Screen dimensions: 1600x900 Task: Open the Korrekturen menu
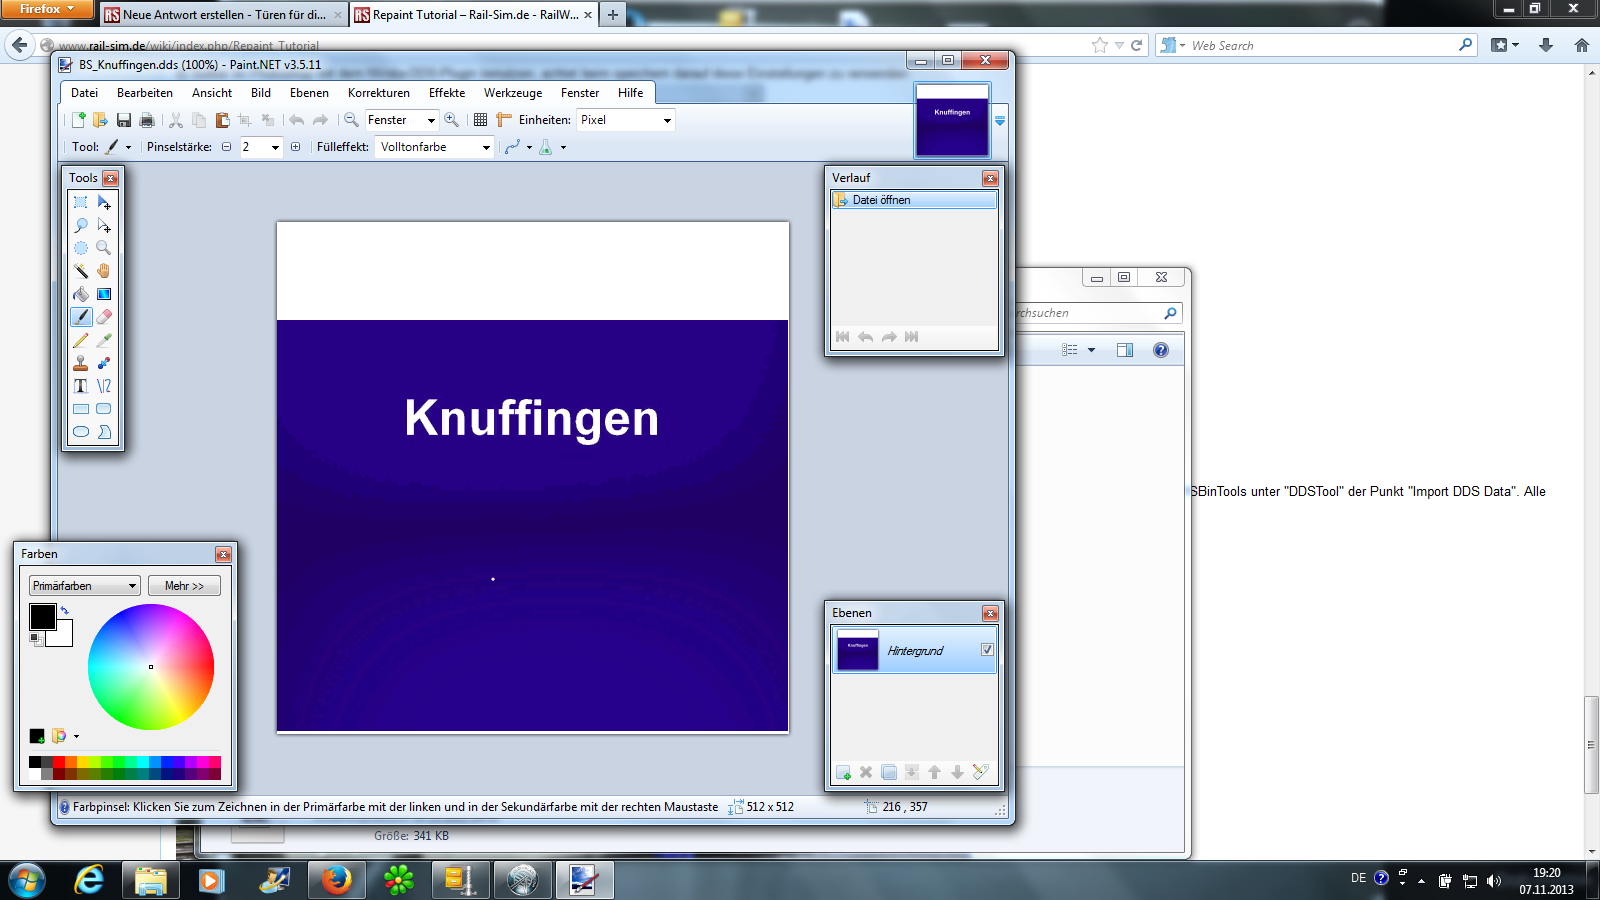pyautogui.click(x=378, y=93)
